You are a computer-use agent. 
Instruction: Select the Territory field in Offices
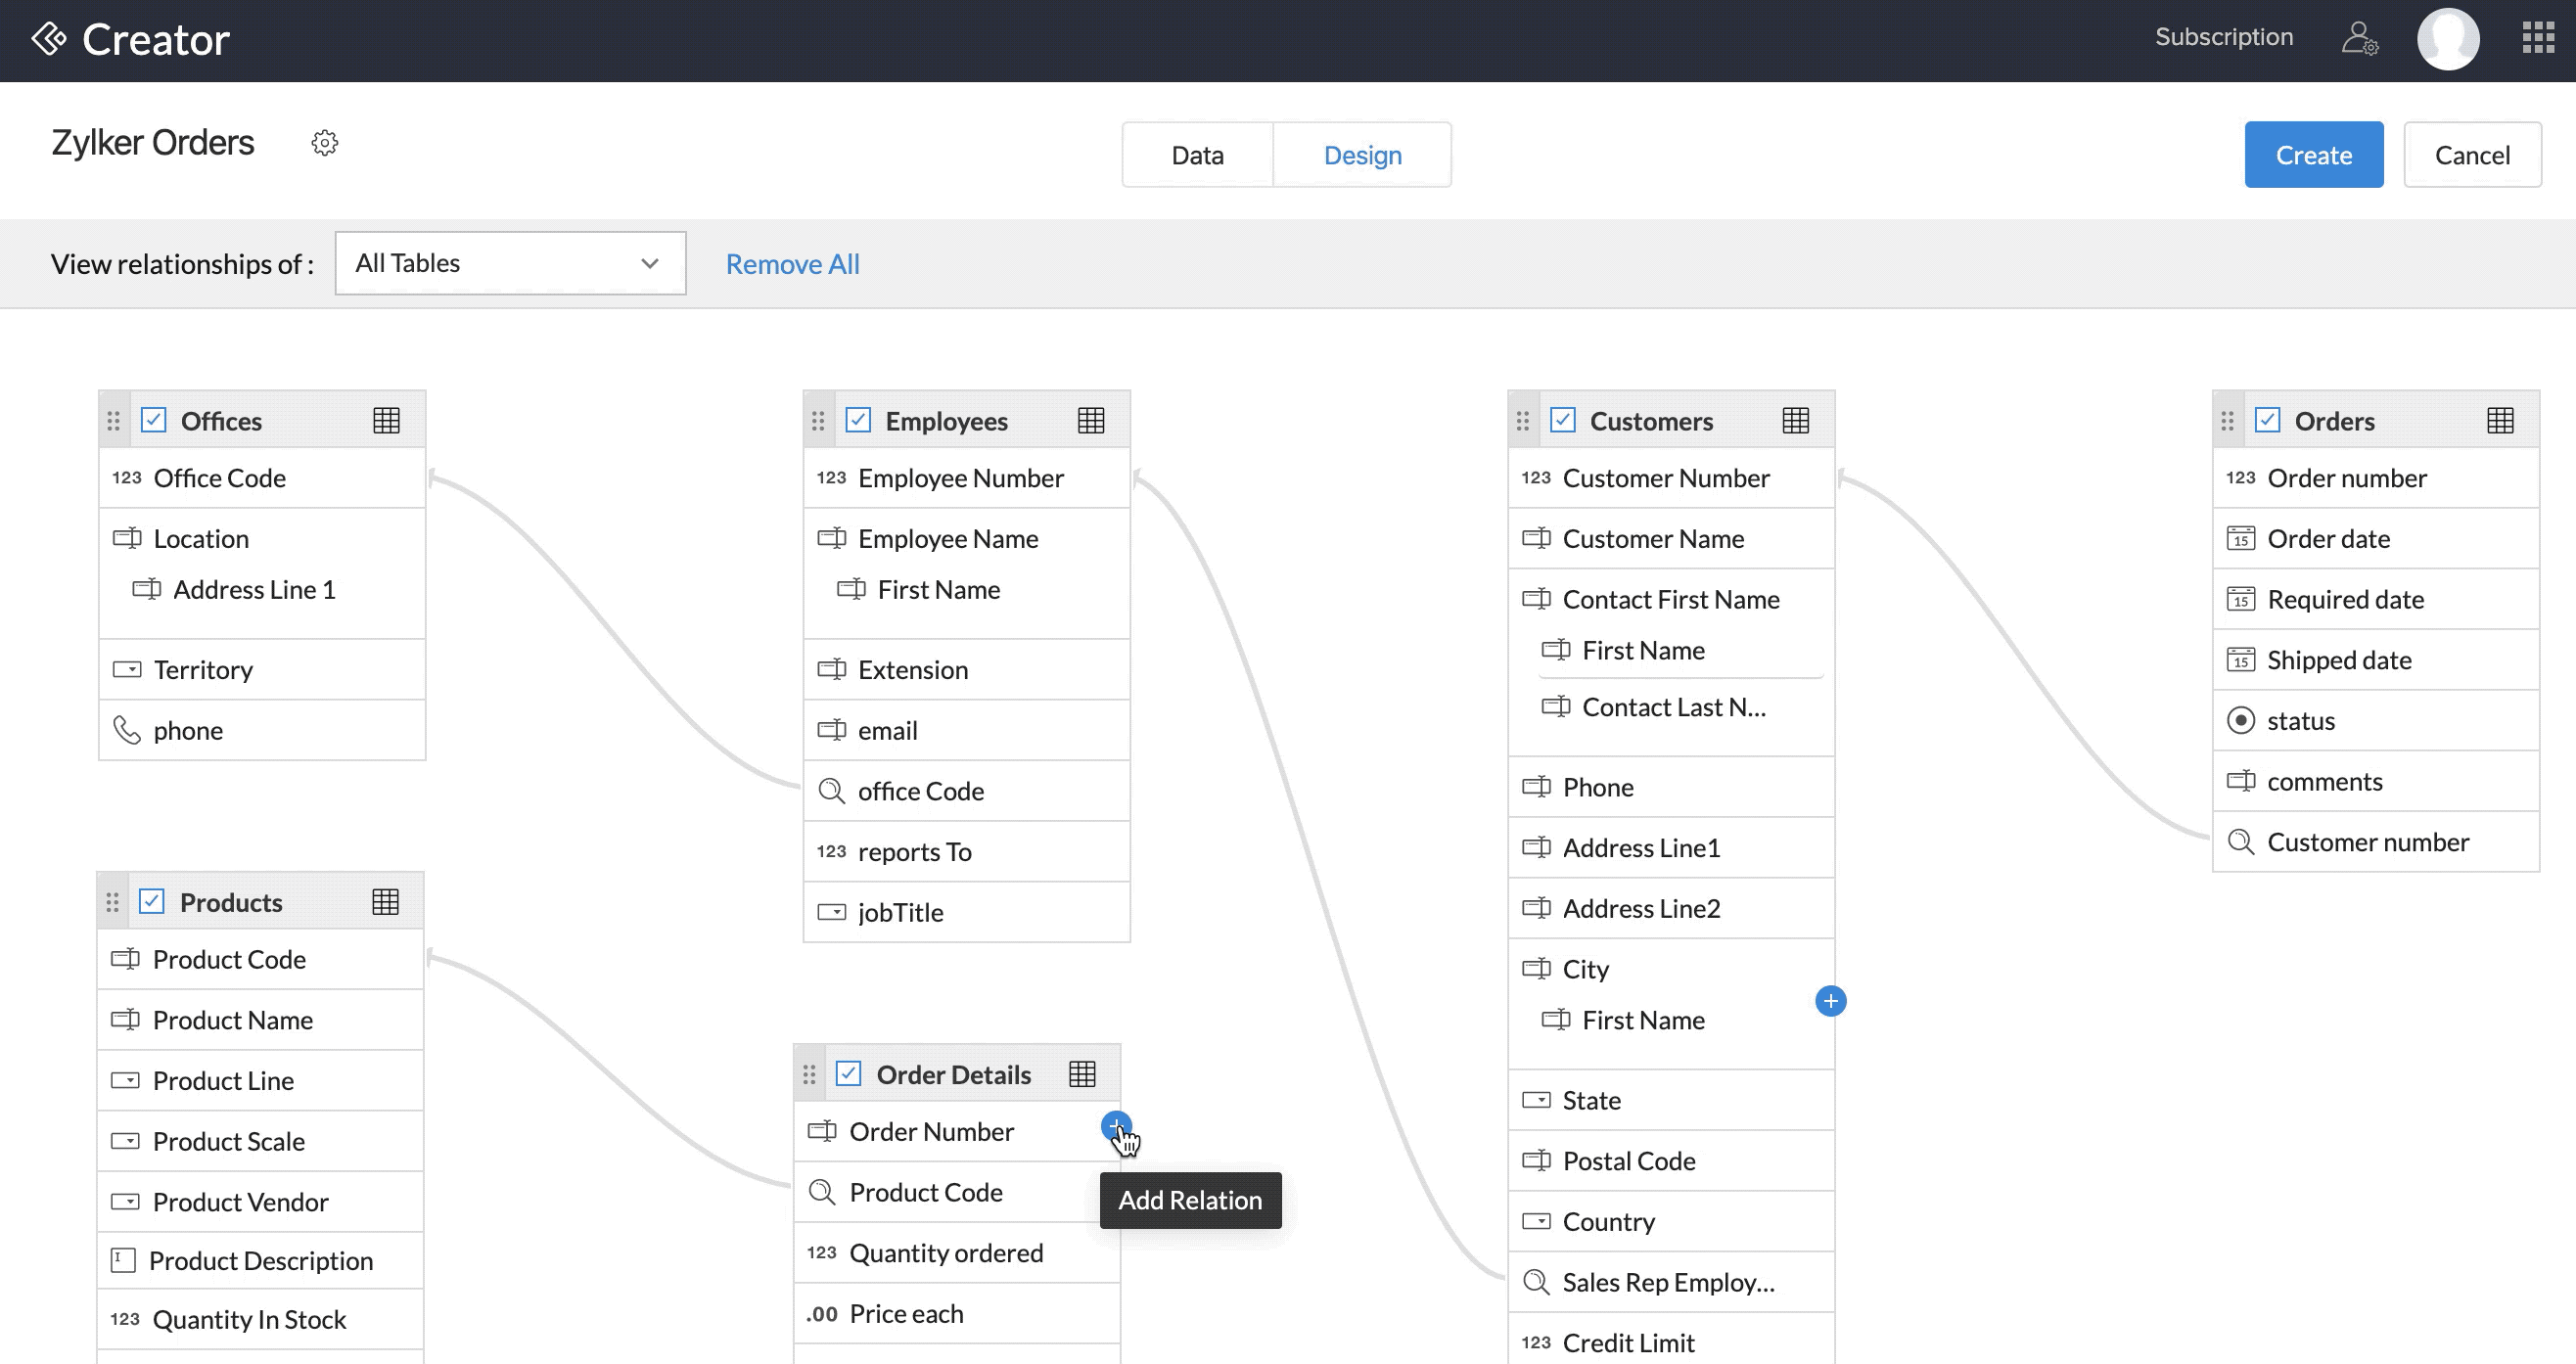tap(262, 670)
